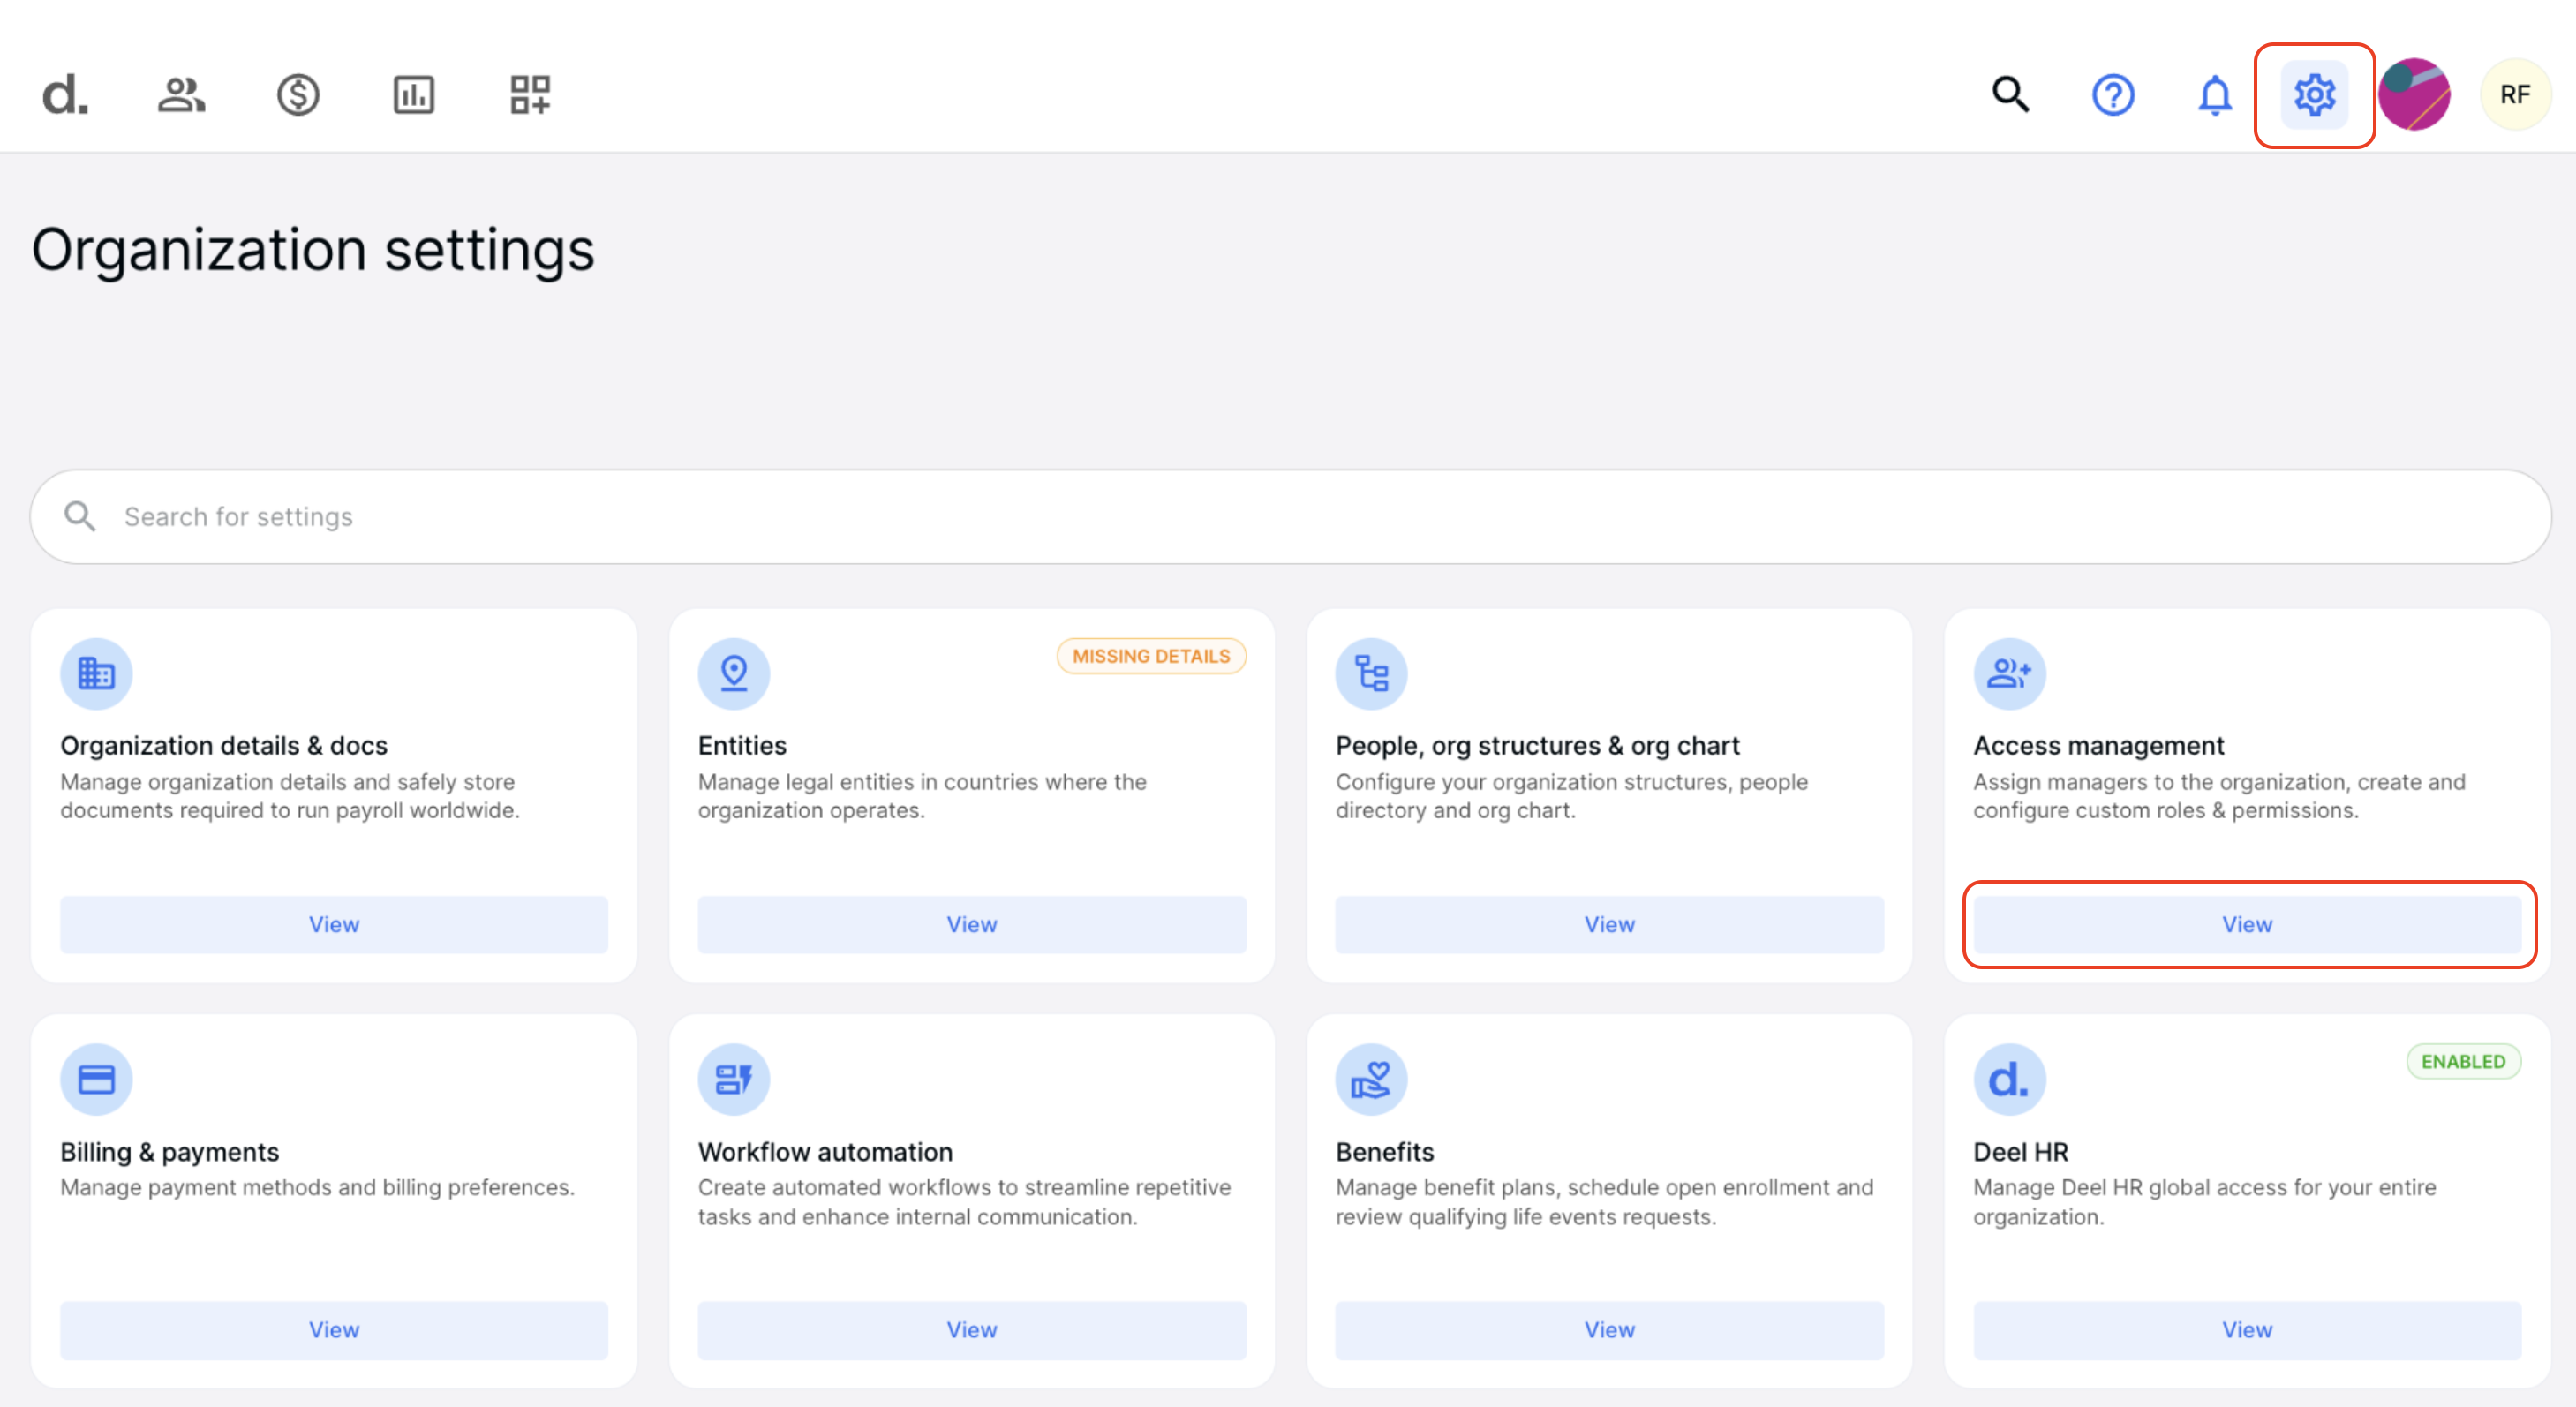
Task: Select the Payments dollar icon in navbar
Action: tap(296, 95)
